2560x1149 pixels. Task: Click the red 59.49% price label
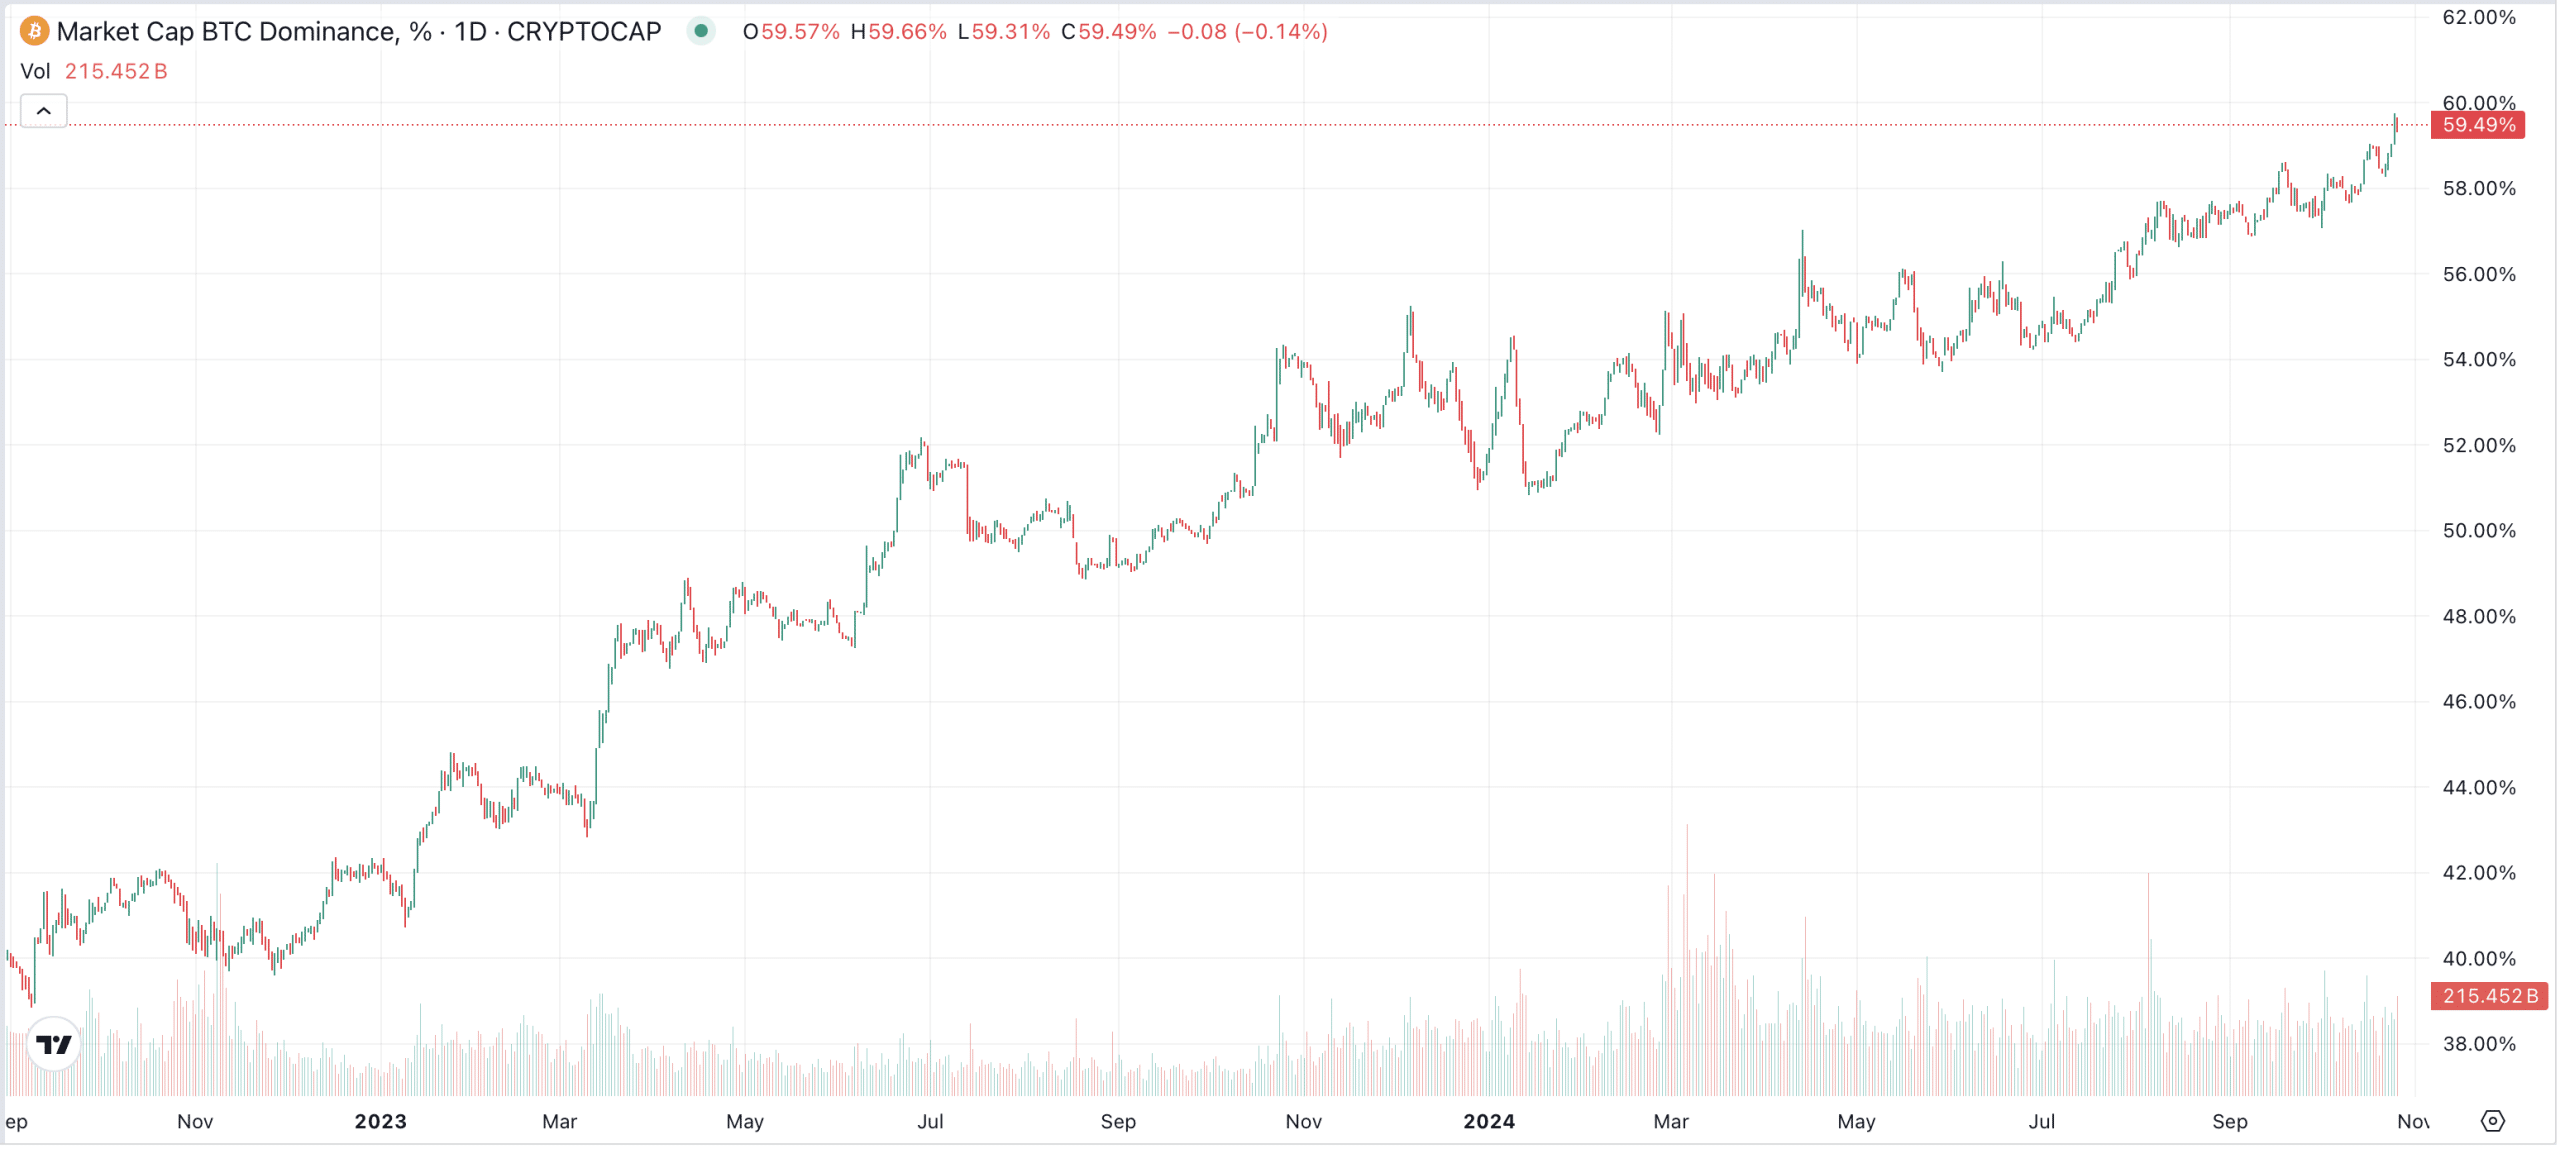tap(2478, 125)
